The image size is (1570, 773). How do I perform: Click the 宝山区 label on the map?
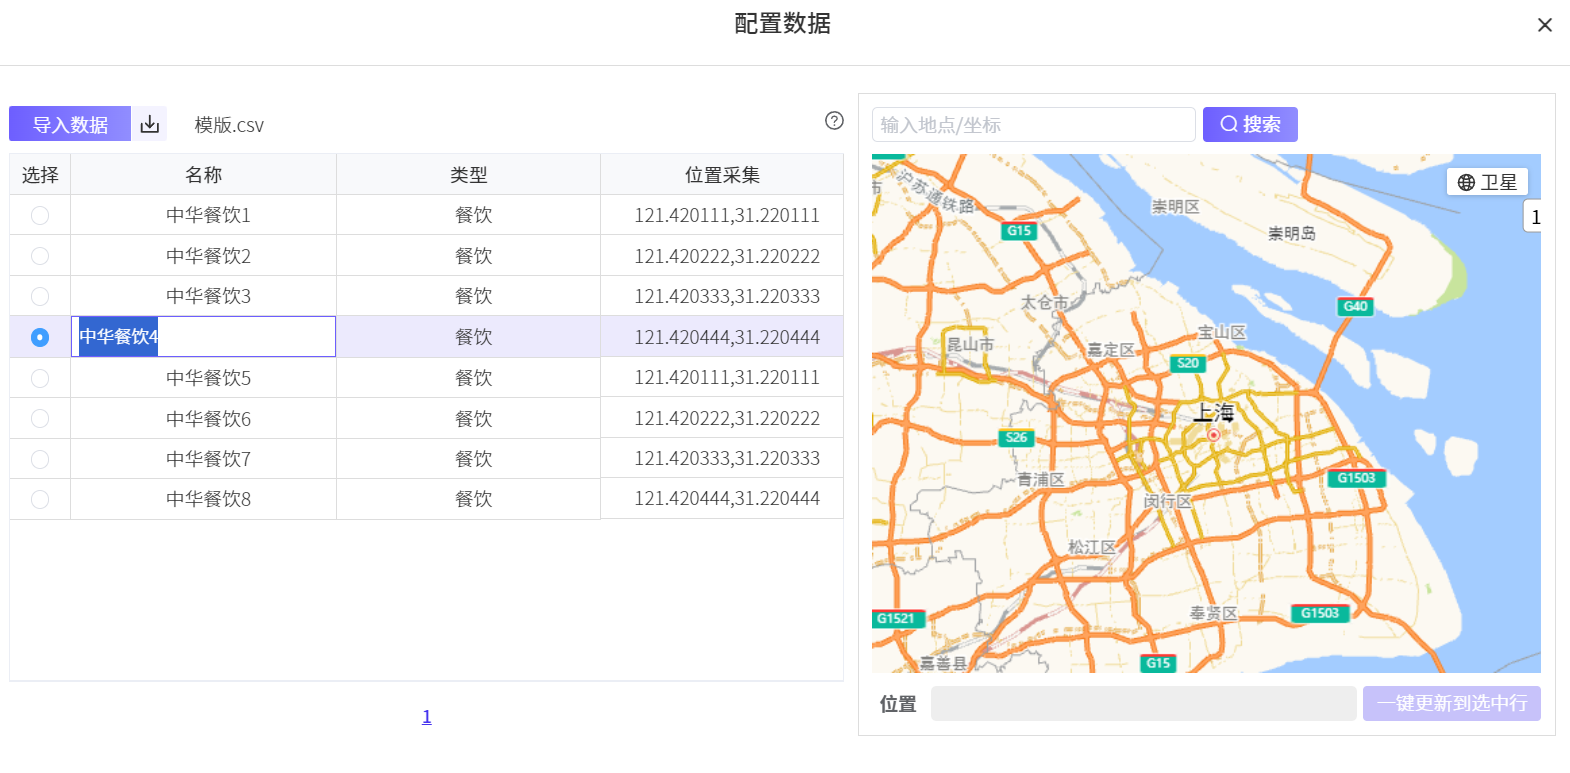pyautogui.click(x=1222, y=332)
